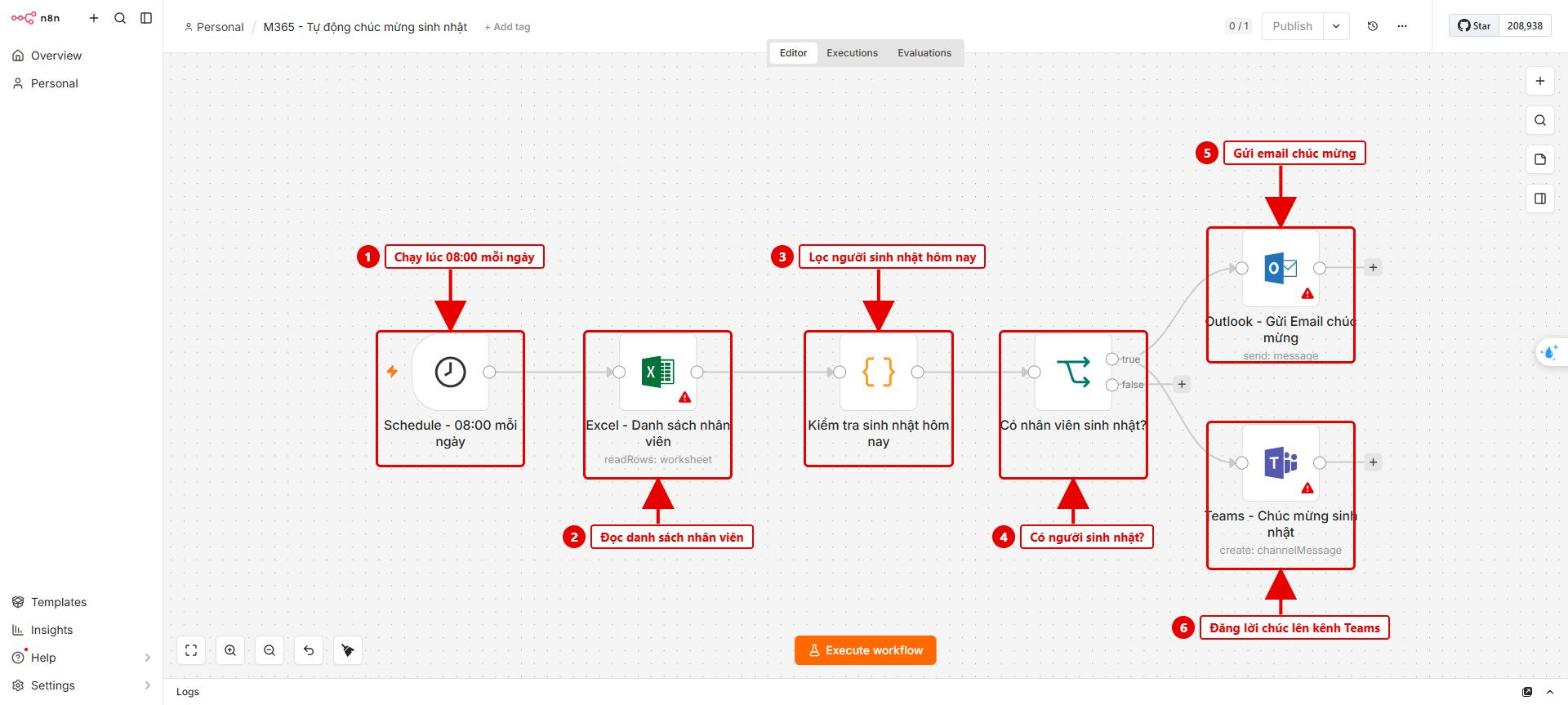
Task: Select the Microsoft Teams node icon
Action: pyautogui.click(x=1281, y=463)
